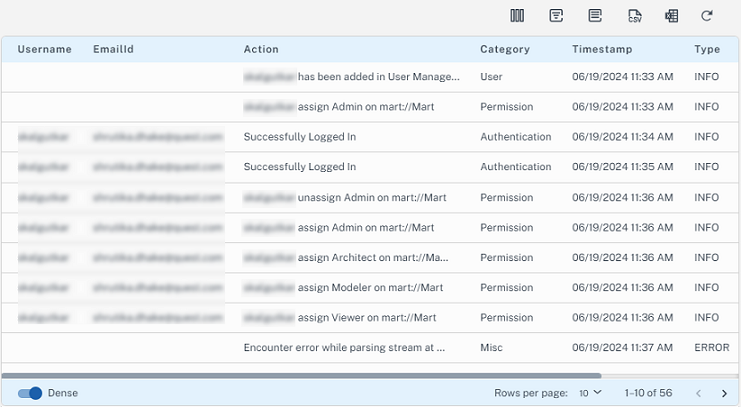Screen dimensions: 741x407
Task: Export the table to Excel
Action: tap(671, 16)
